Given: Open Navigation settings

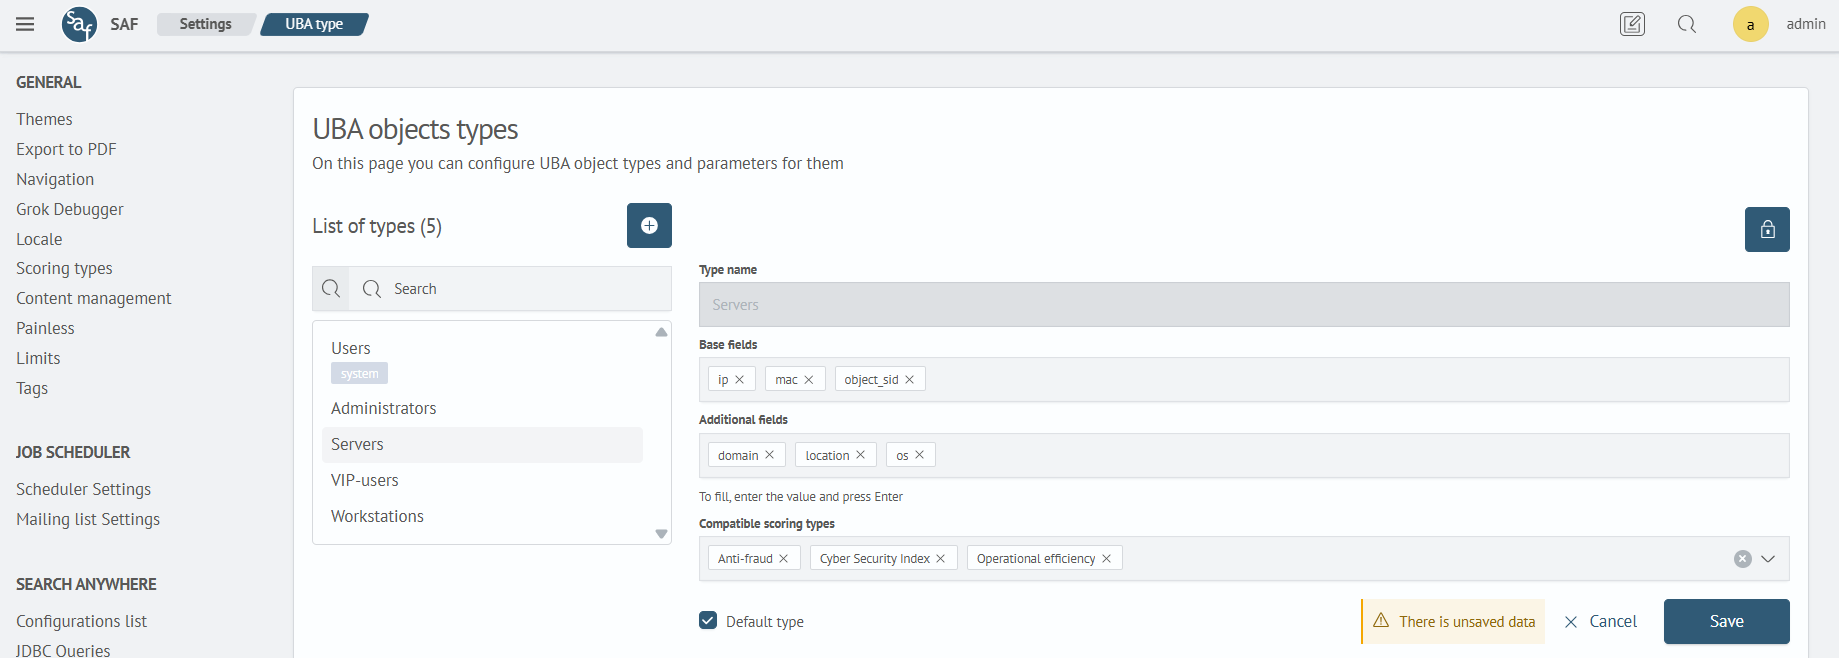Looking at the screenshot, I should coord(55,179).
